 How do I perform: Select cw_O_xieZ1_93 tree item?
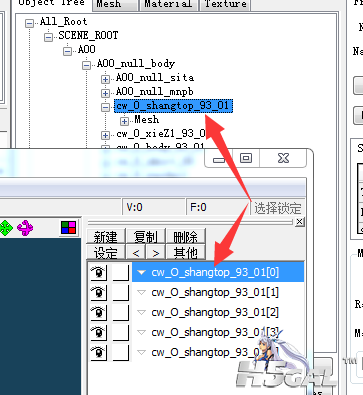[161, 134]
